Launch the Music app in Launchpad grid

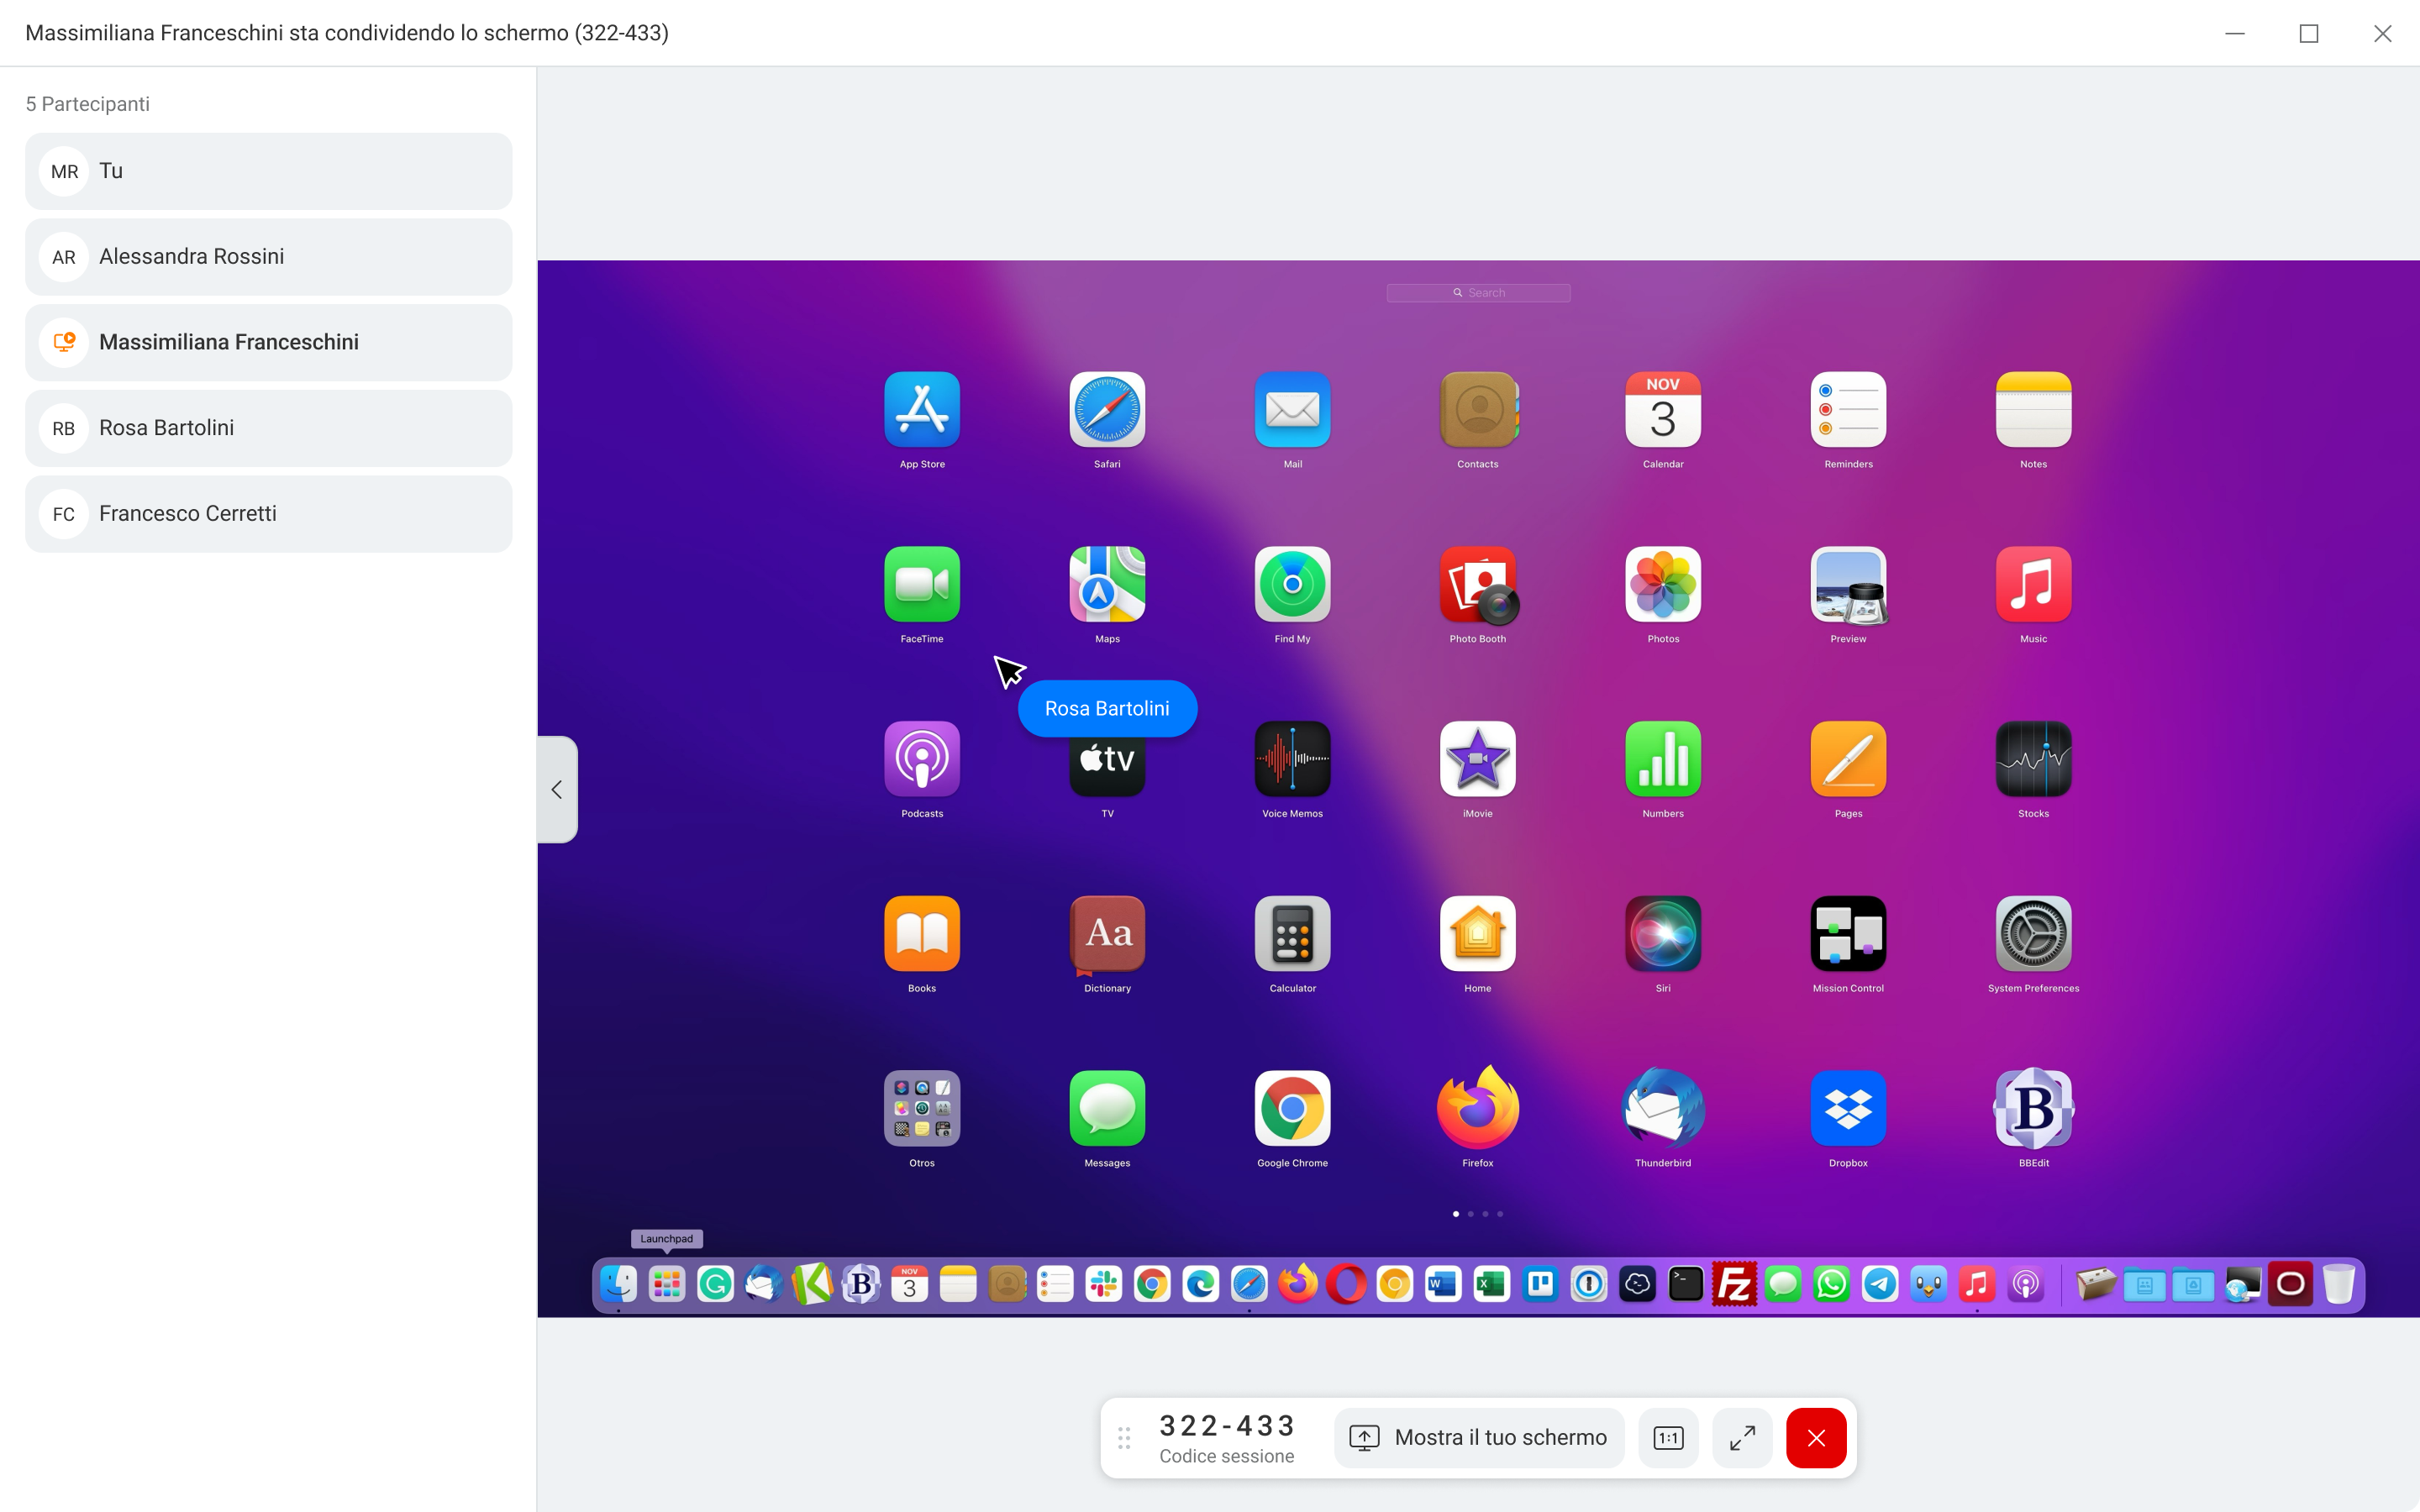[x=2033, y=584]
